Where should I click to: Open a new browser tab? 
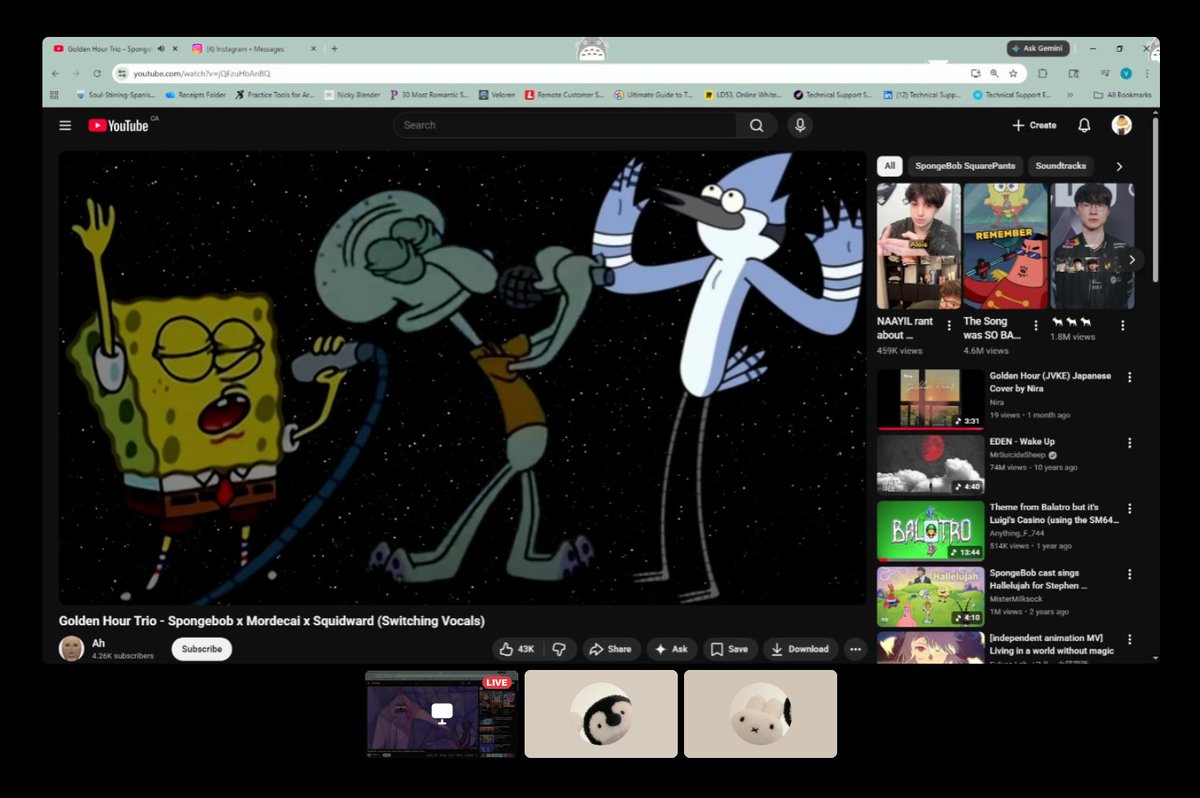[334, 48]
